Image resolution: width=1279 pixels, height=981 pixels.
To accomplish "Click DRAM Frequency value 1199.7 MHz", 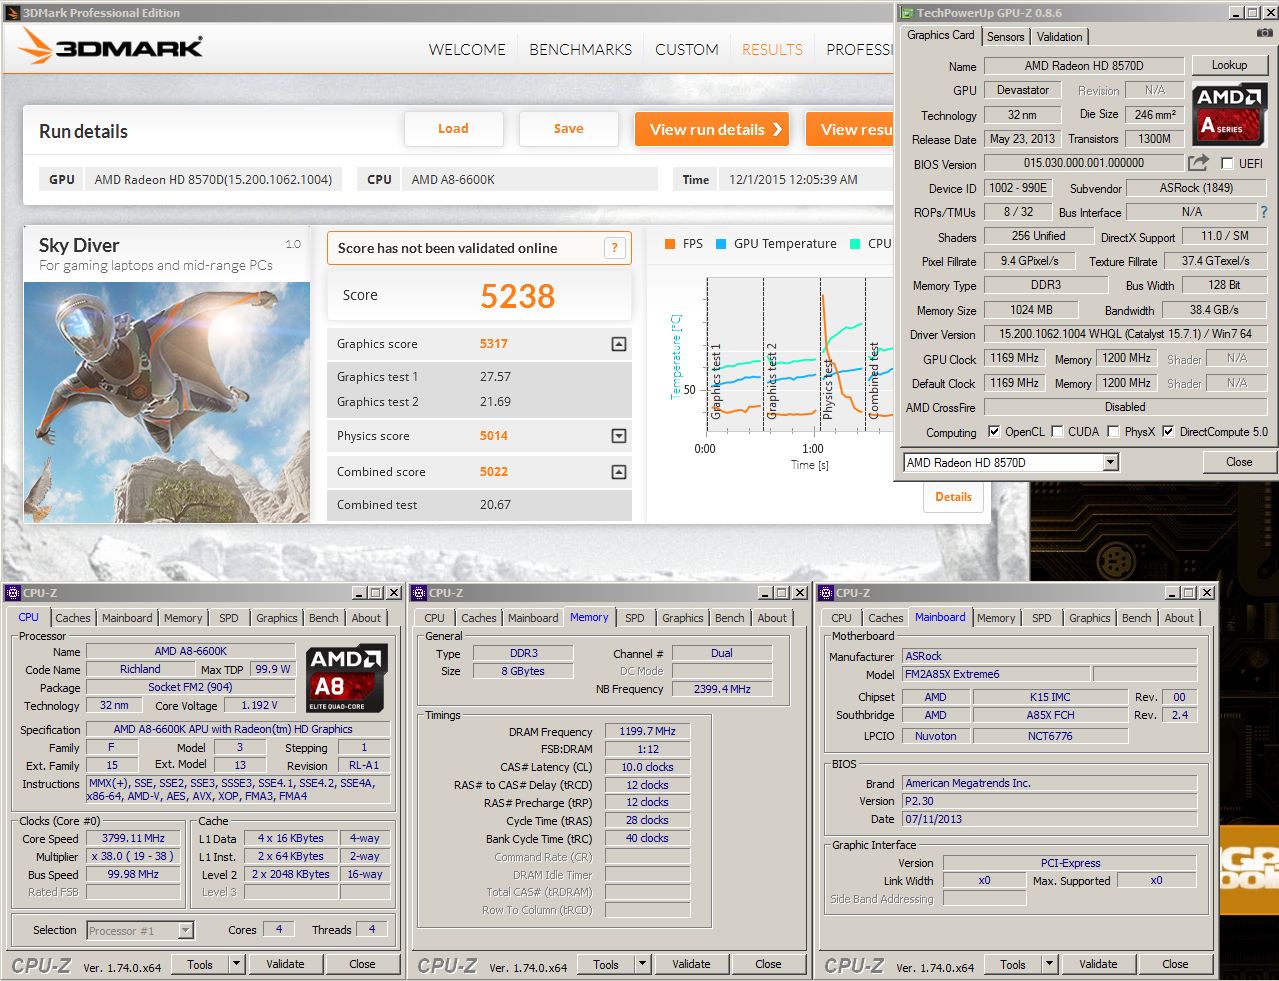I will [647, 732].
